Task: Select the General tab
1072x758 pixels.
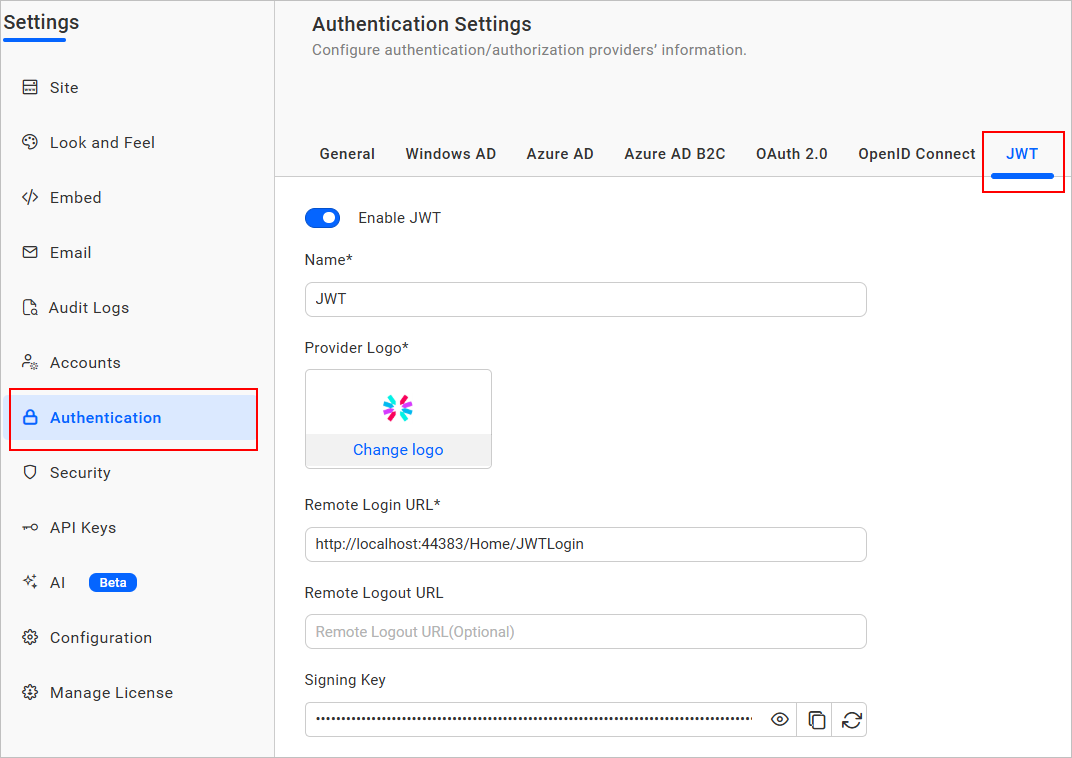Action: click(x=347, y=153)
